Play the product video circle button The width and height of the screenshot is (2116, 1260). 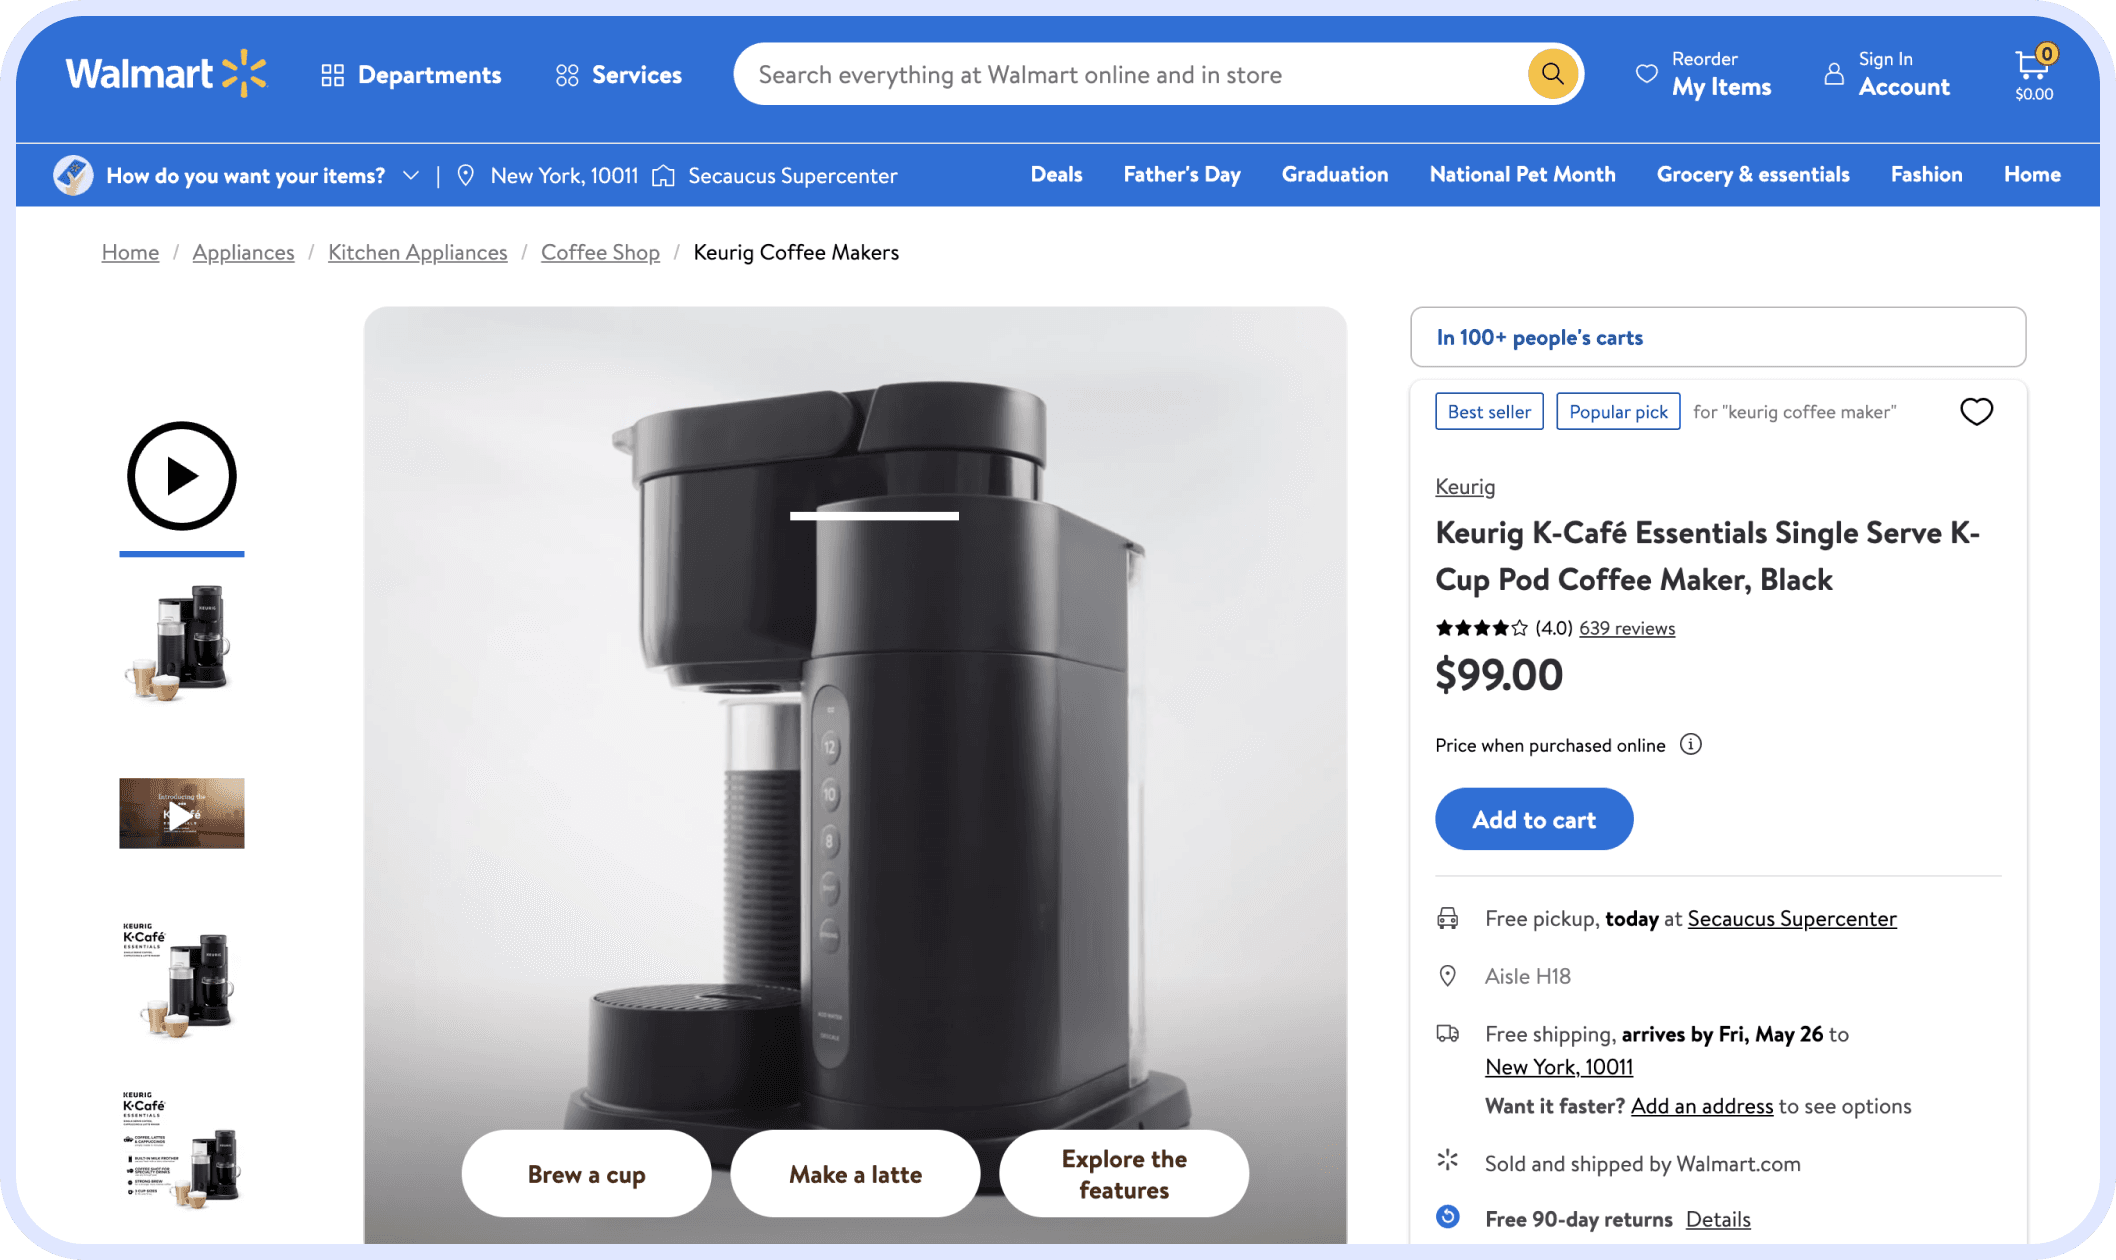click(x=181, y=476)
